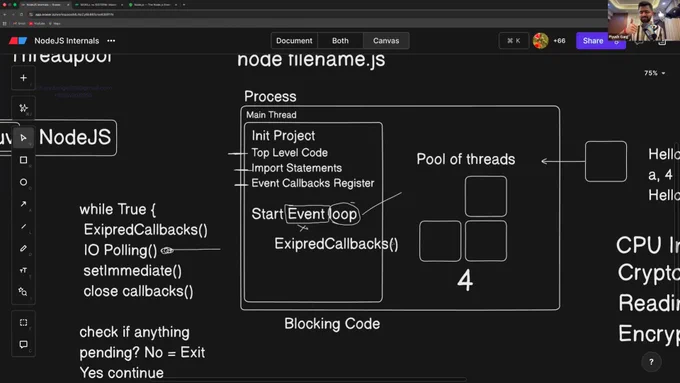Select the frame tool in toolbar

23,322
